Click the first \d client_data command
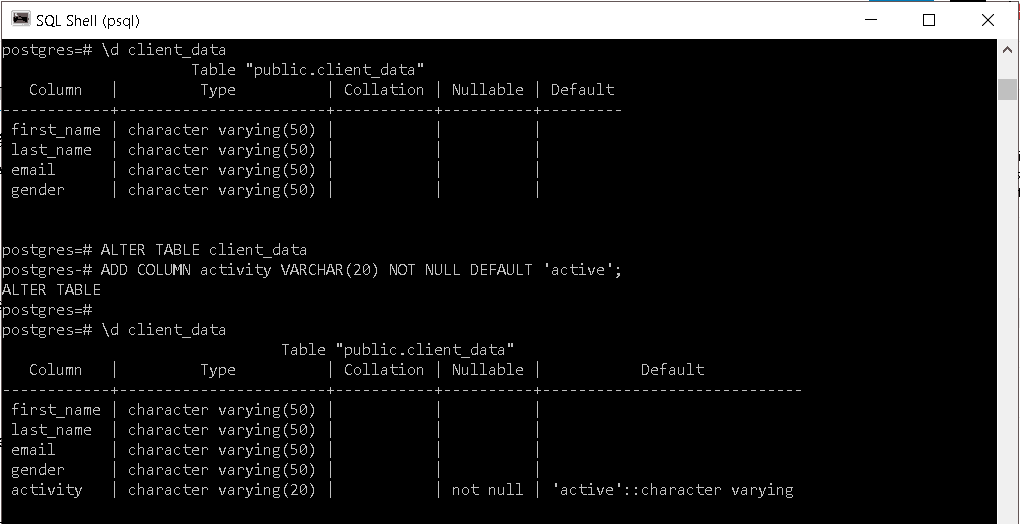1020x524 pixels. click(x=163, y=50)
